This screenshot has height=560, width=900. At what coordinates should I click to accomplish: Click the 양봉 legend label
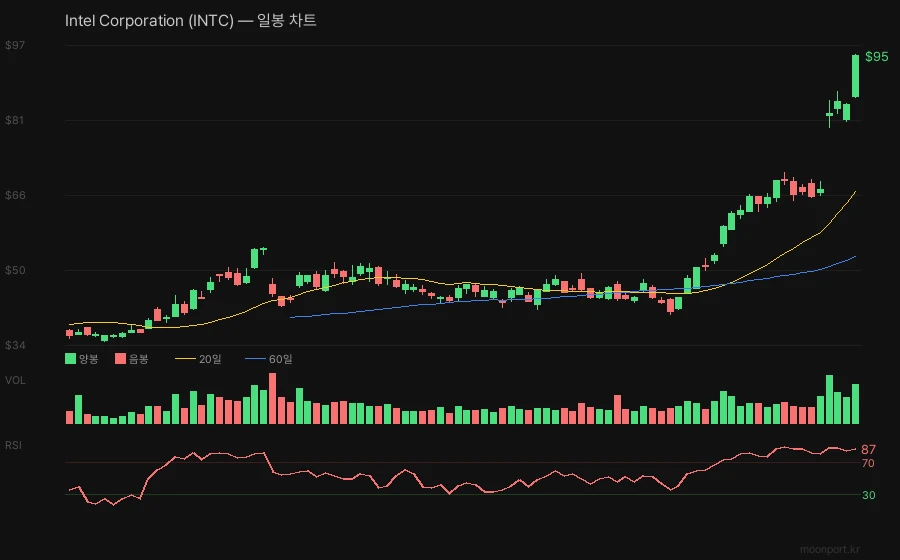tap(89, 359)
